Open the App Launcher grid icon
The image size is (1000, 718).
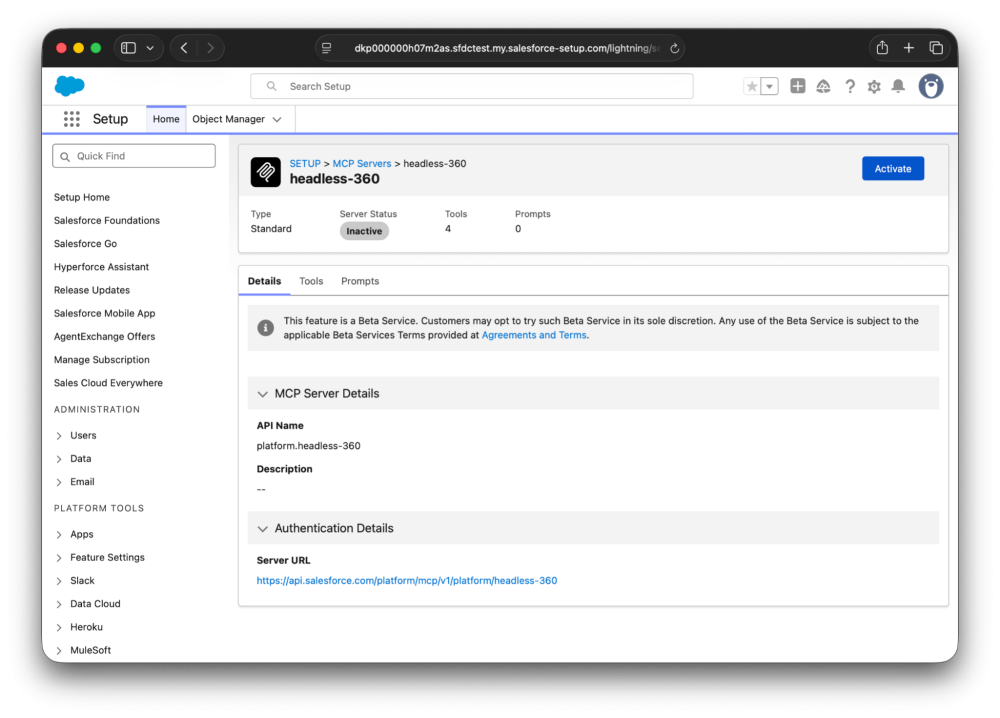tap(71, 119)
